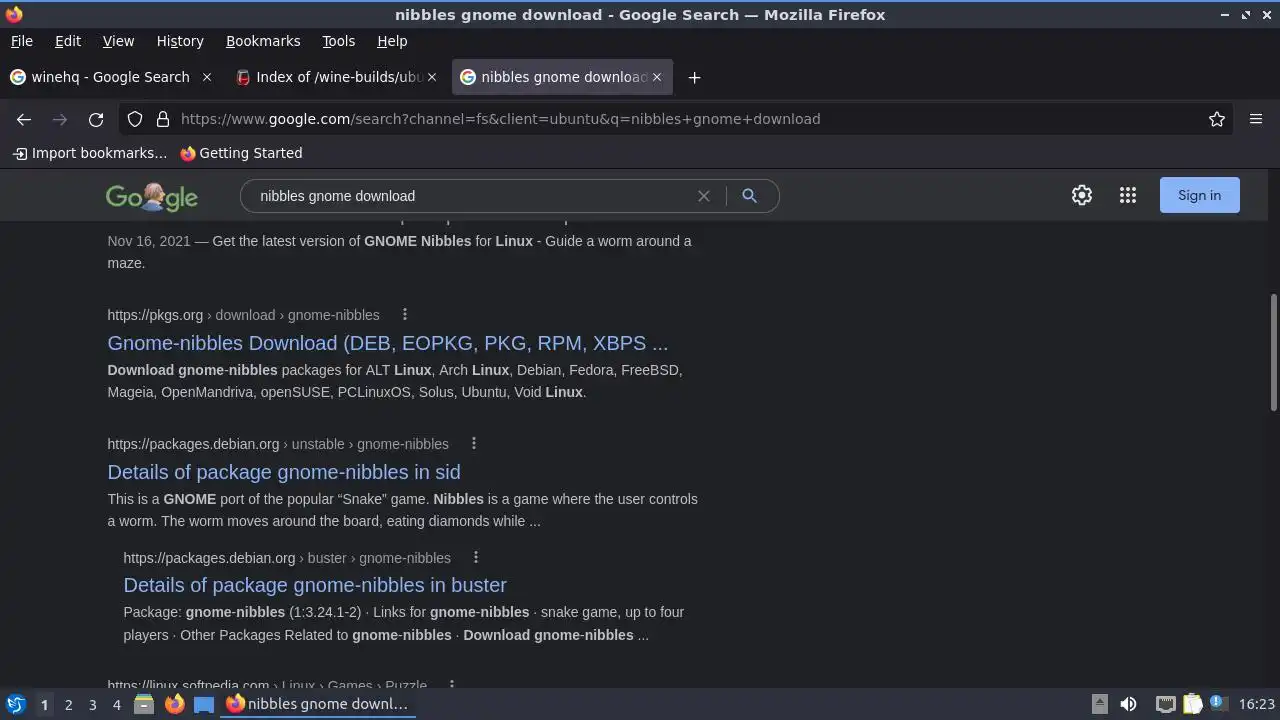Click the address bar URL
This screenshot has width=1280, height=720.
[x=500, y=119]
